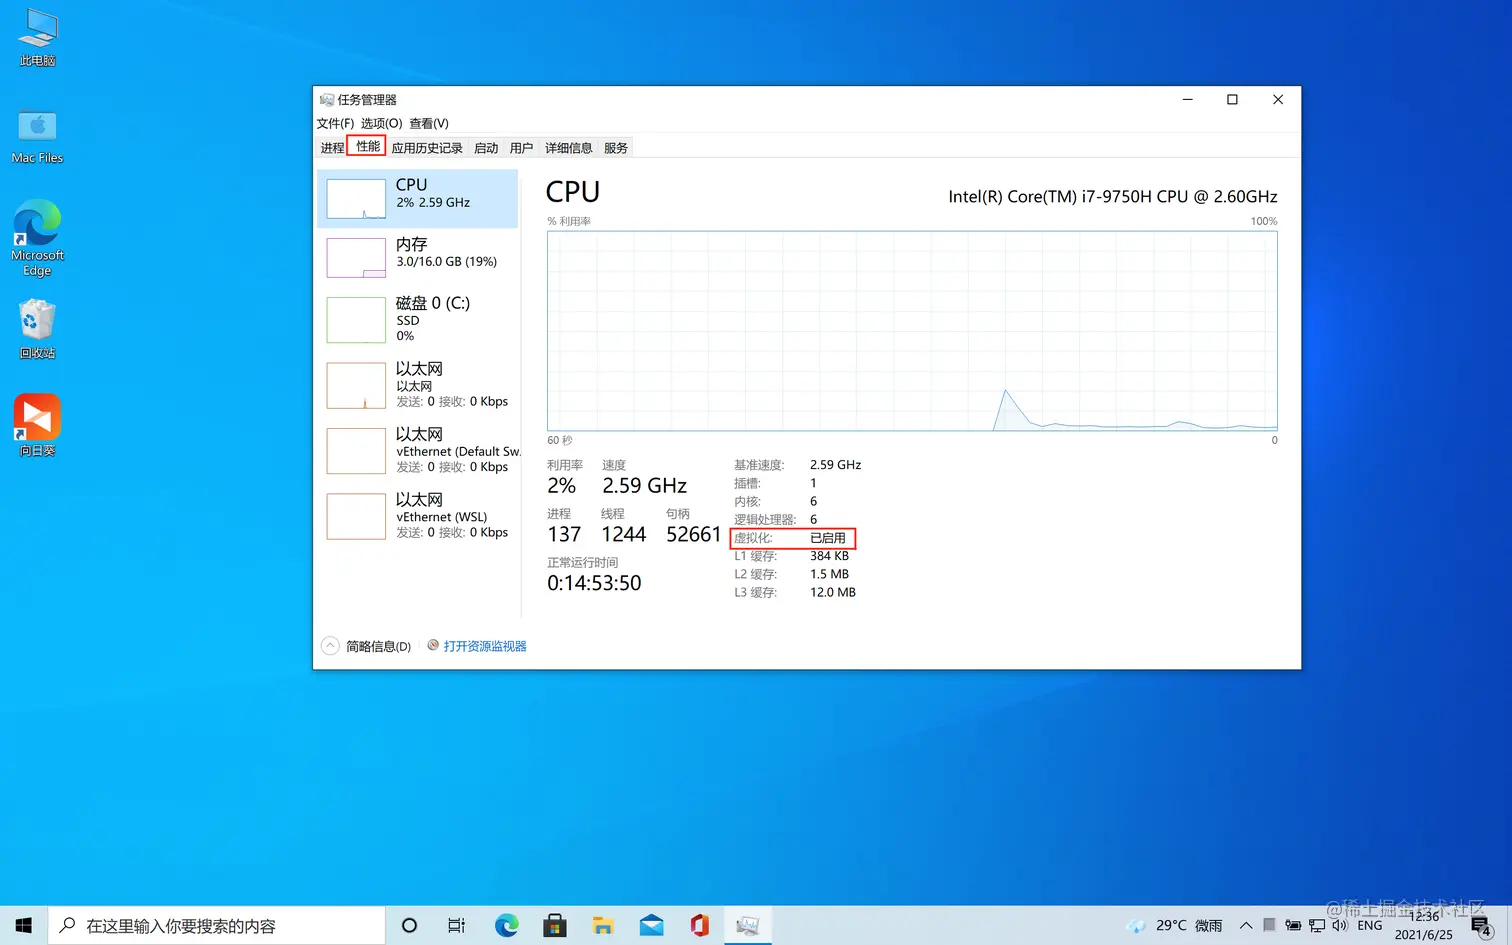This screenshot has width=1512, height=945.
Task: Open the 选项(O) menu
Action: (381, 123)
